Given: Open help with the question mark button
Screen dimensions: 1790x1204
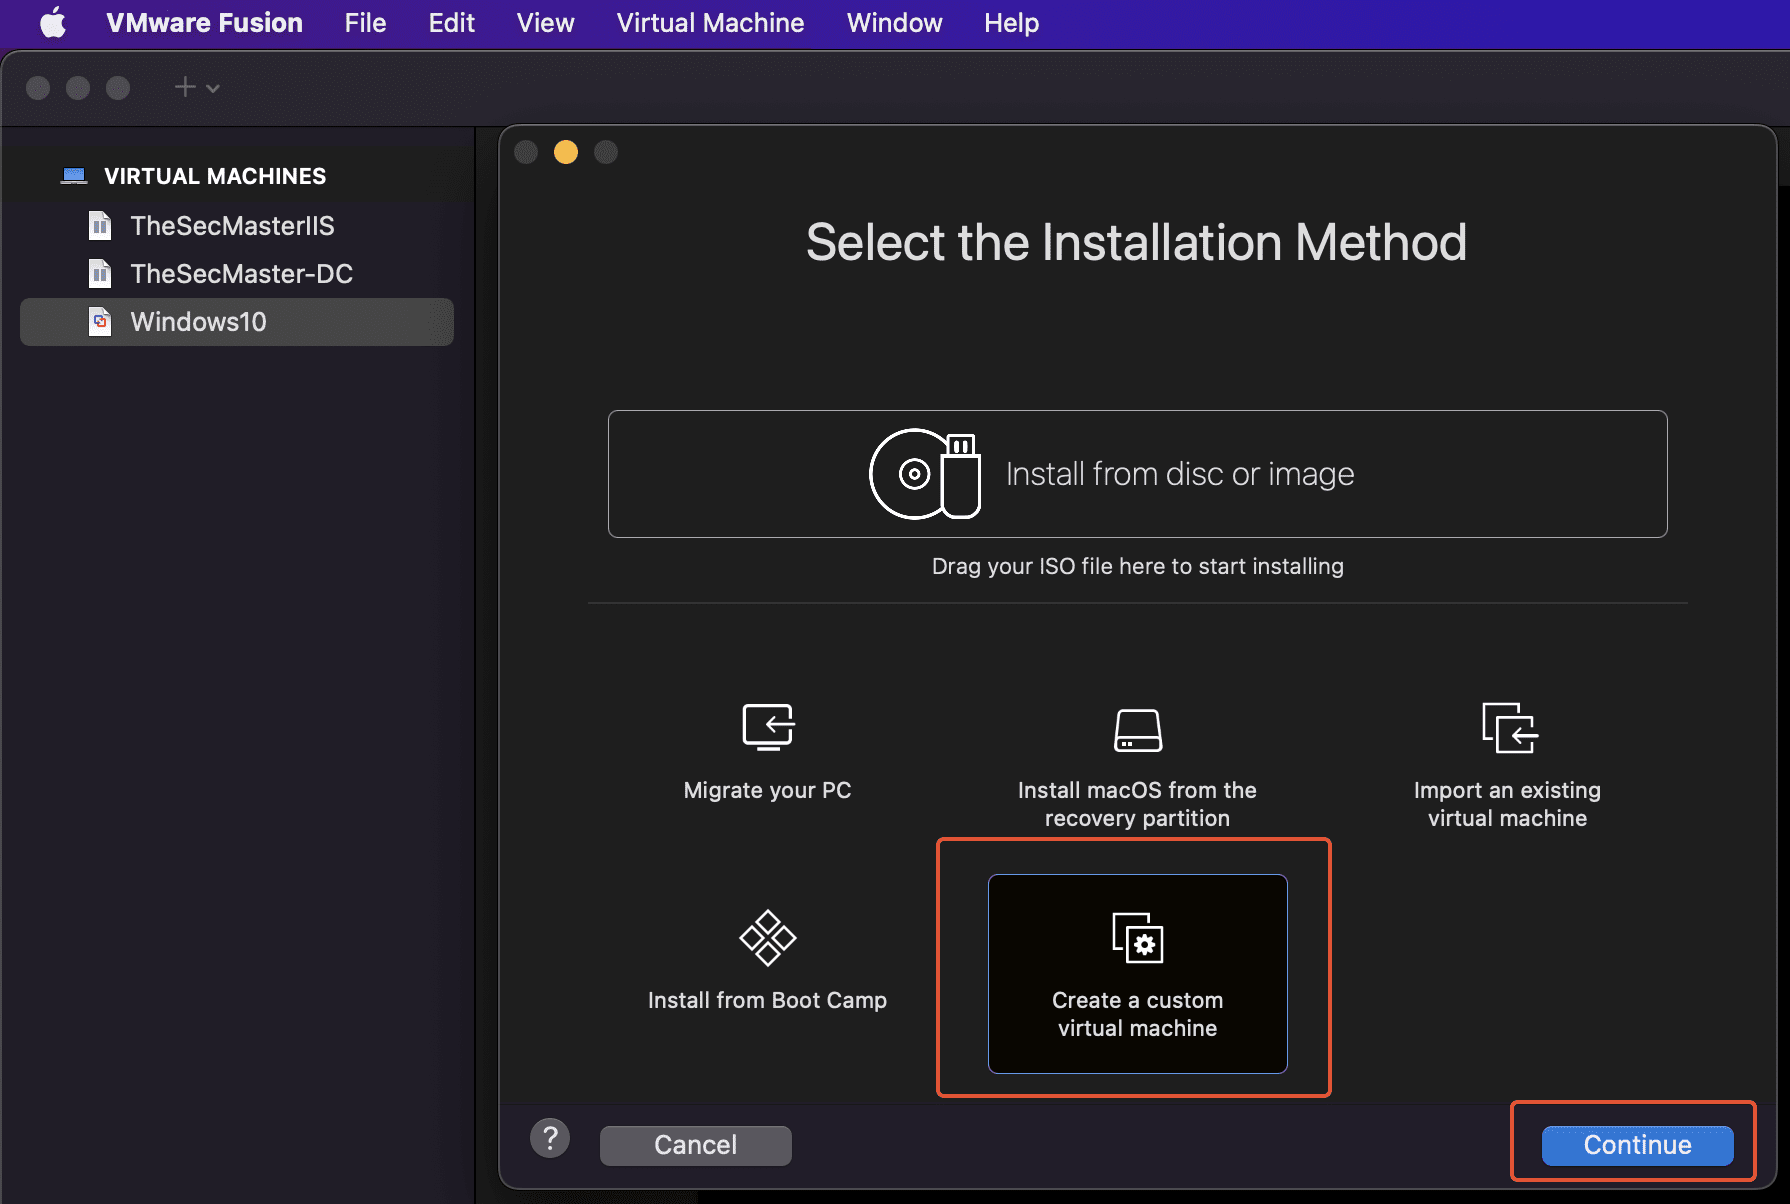Looking at the screenshot, I should 550,1138.
